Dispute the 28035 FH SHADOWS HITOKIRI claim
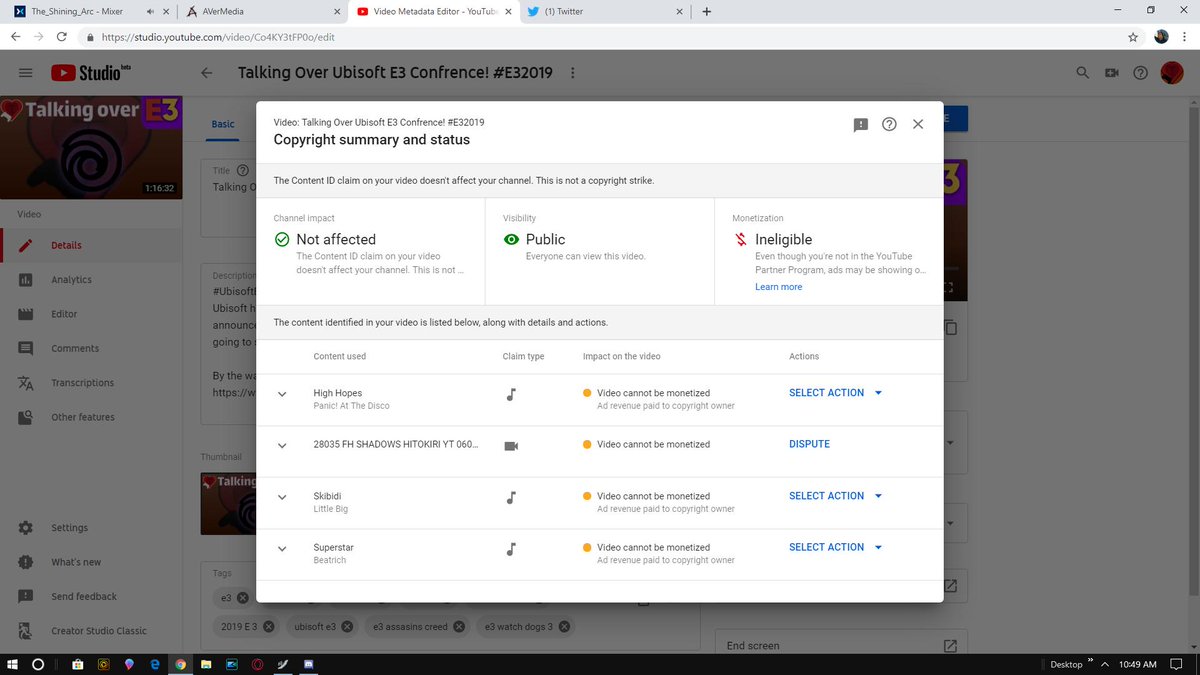The width and height of the screenshot is (1200, 675). [809, 444]
